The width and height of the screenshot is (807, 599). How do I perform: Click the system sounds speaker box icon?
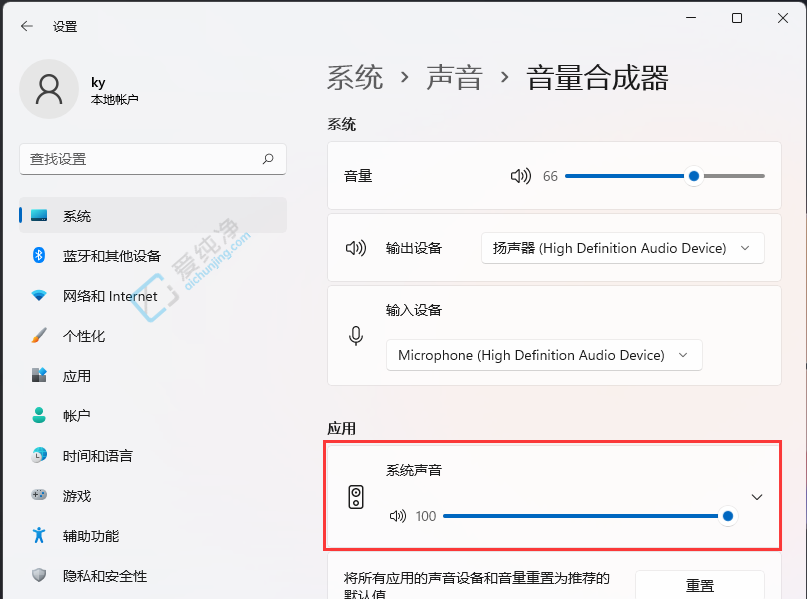coord(356,497)
